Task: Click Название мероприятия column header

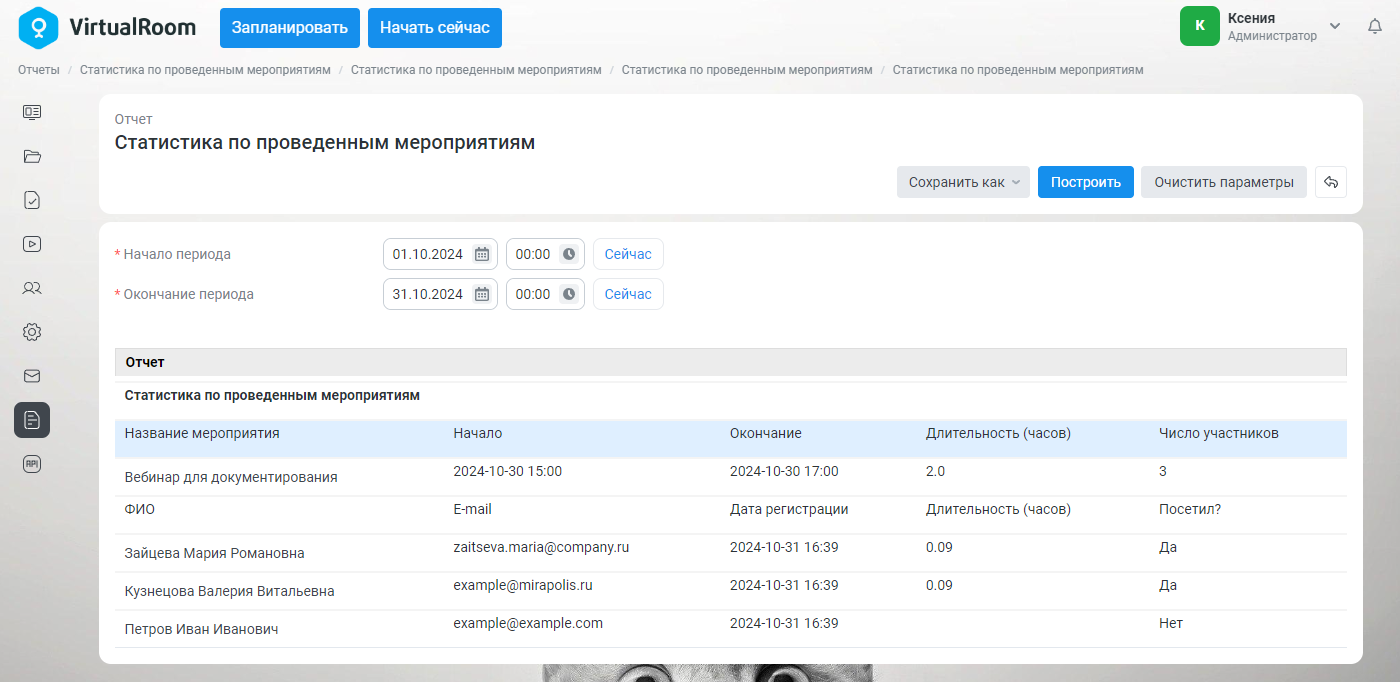Action: tap(202, 433)
